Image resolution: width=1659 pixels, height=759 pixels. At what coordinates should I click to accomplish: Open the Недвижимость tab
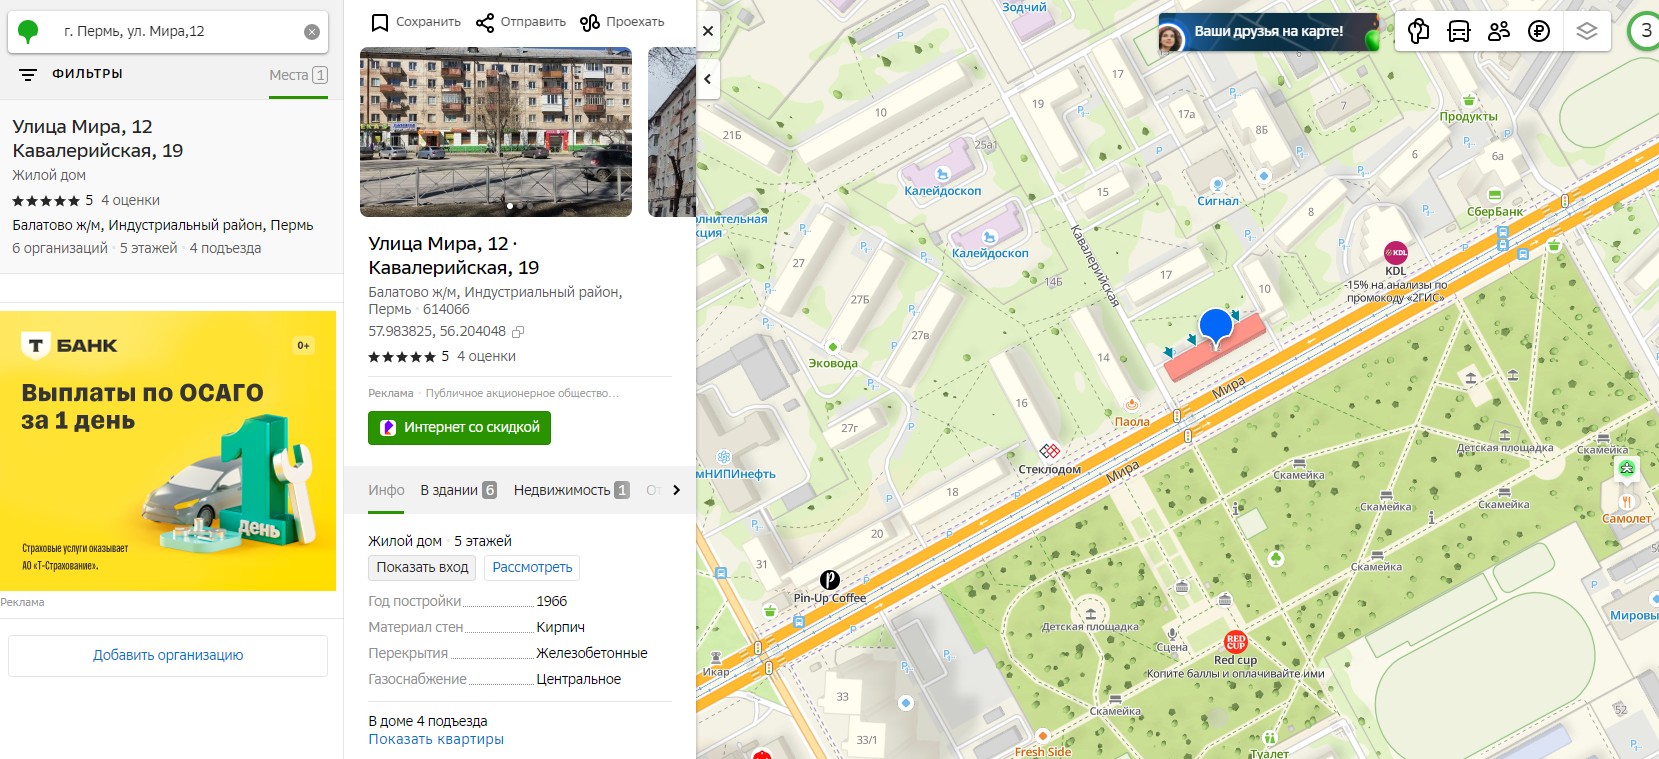pyautogui.click(x=570, y=490)
